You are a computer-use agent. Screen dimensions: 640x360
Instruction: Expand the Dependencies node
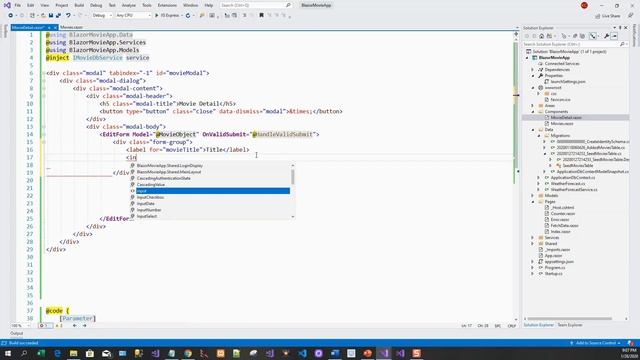[x=533, y=70]
